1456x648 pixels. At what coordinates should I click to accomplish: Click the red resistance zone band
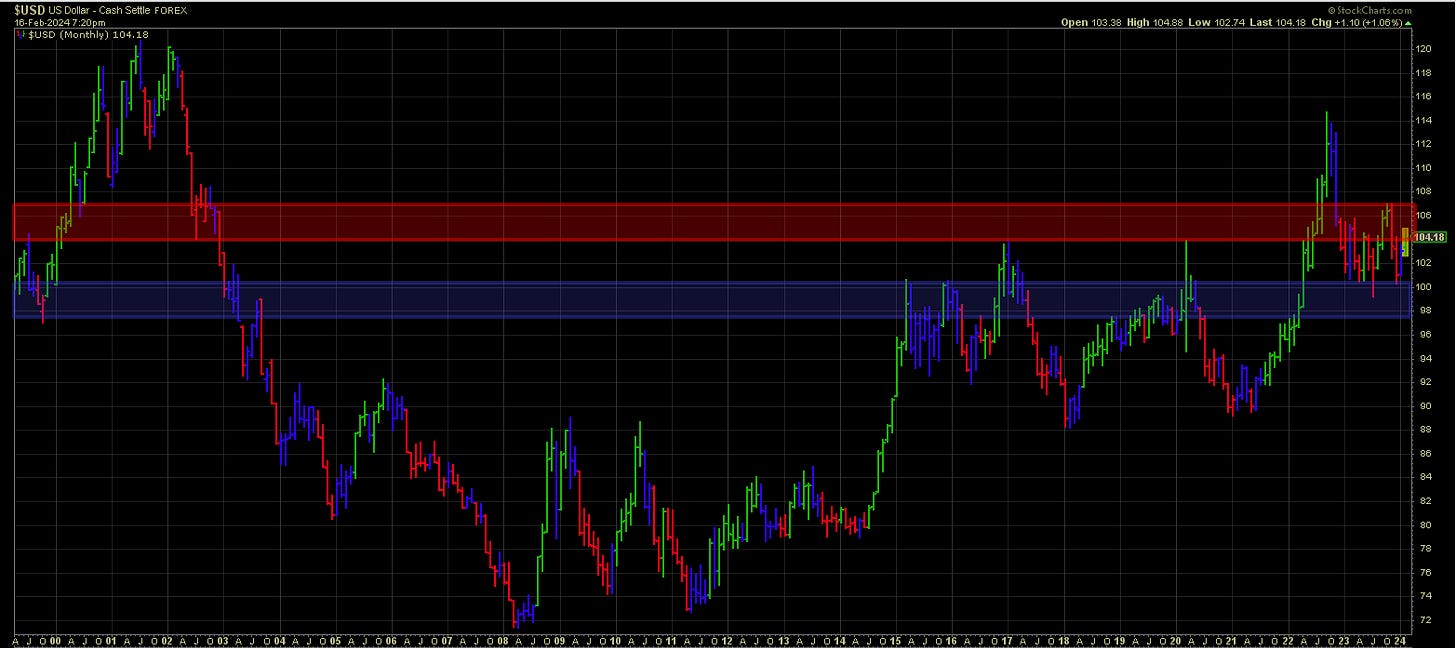pyautogui.click(x=712, y=222)
